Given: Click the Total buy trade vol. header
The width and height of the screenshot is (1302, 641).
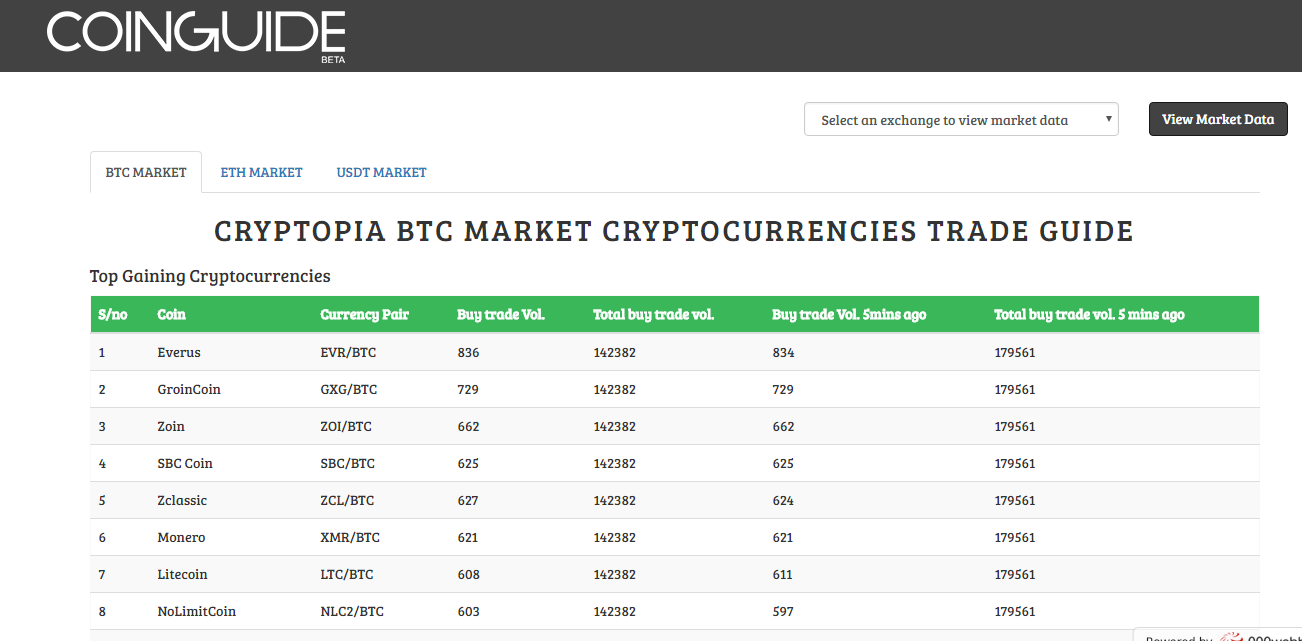Looking at the screenshot, I should [653, 314].
